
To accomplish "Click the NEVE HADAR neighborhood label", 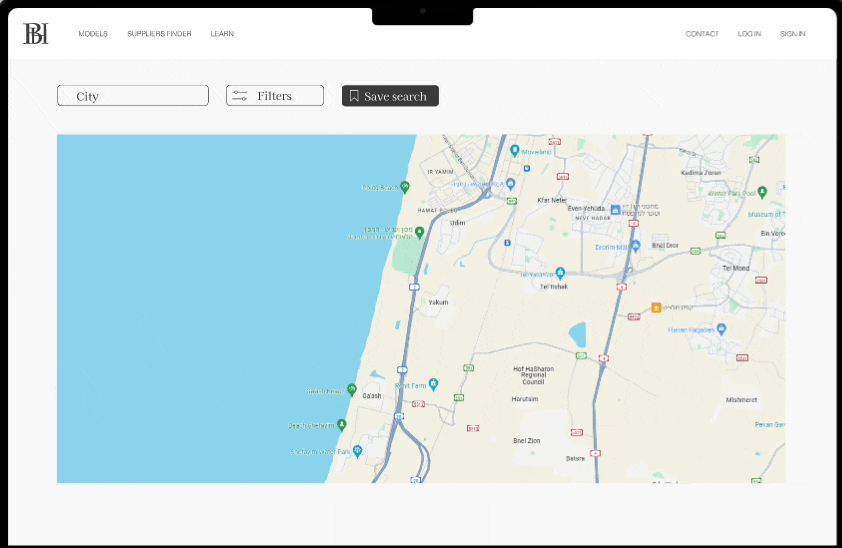I will (593, 218).
